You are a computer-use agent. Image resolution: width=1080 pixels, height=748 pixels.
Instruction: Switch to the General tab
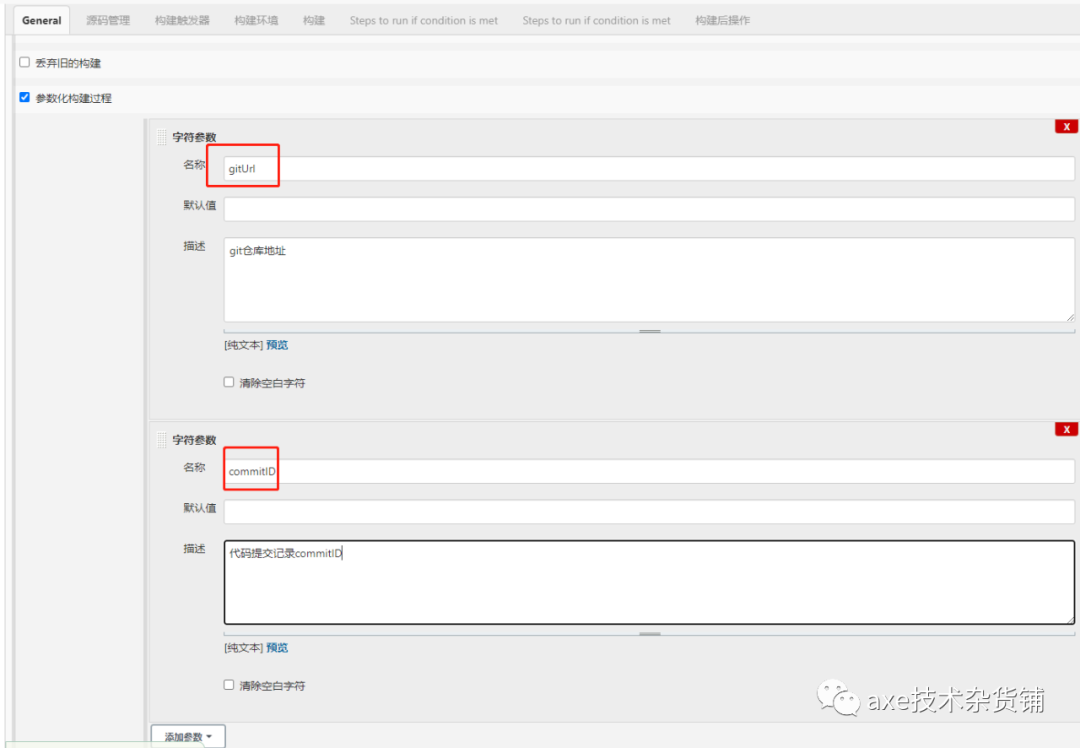(x=41, y=21)
